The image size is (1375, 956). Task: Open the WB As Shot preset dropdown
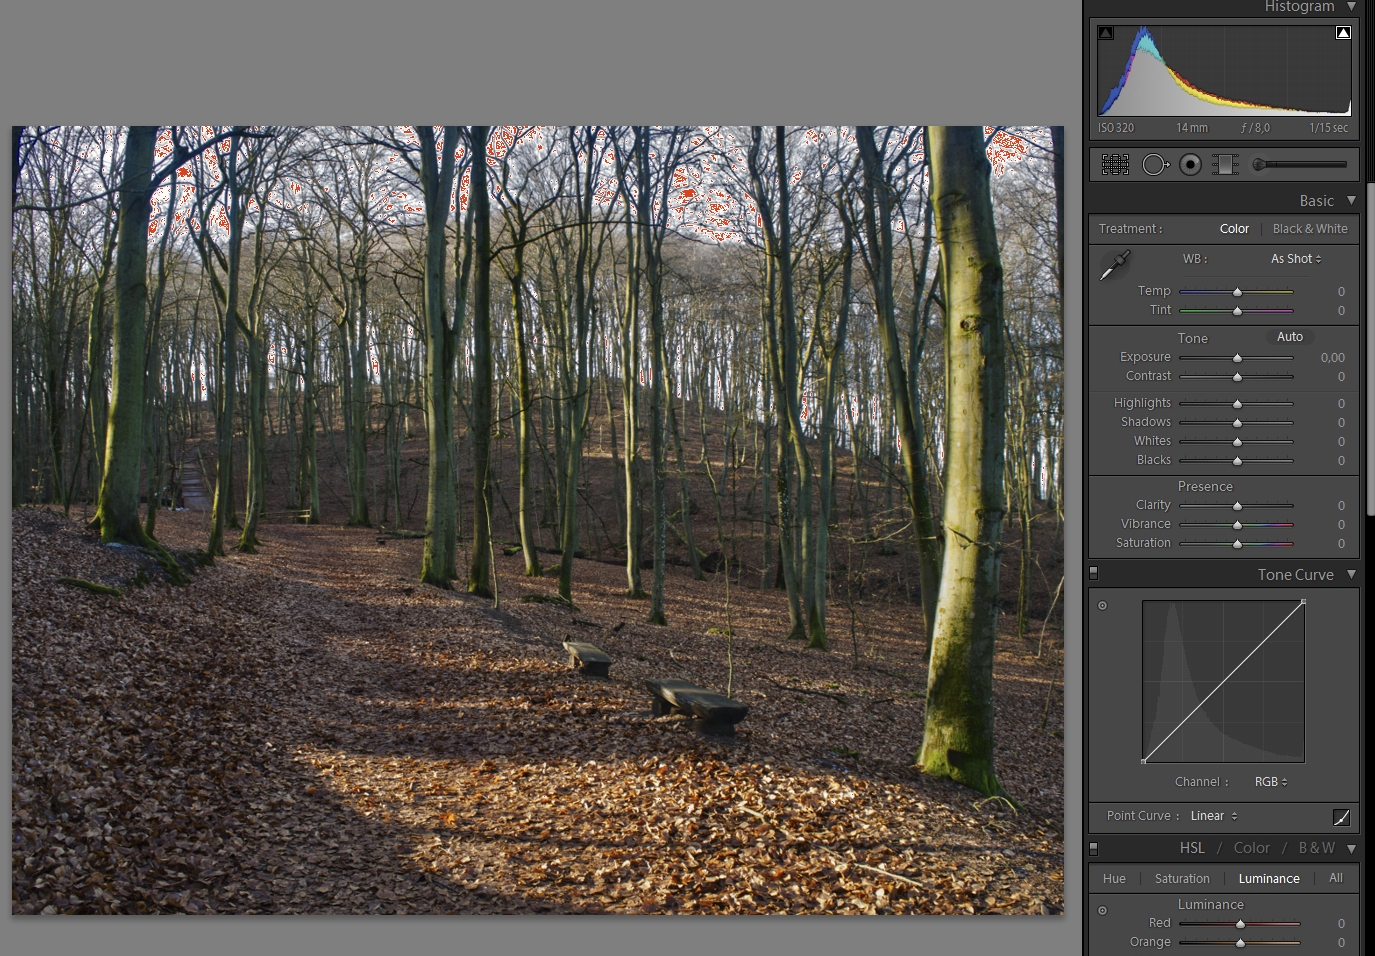[x=1296, y=259]
